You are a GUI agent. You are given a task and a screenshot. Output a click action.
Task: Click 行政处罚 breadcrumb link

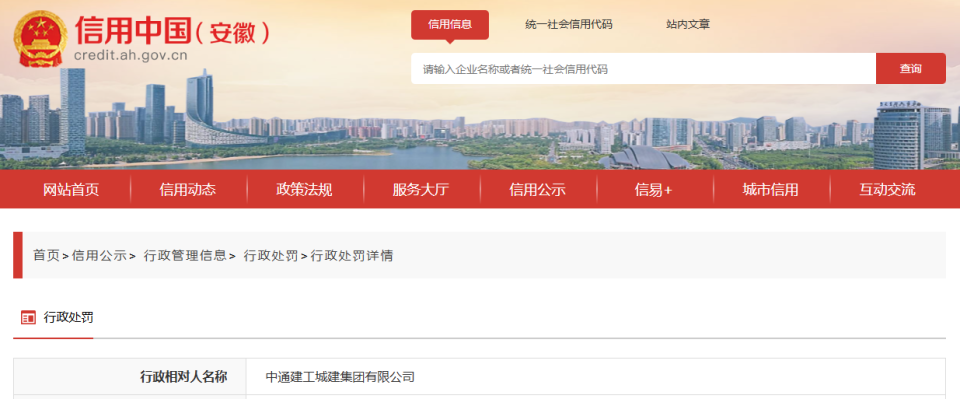click(271, 256)
